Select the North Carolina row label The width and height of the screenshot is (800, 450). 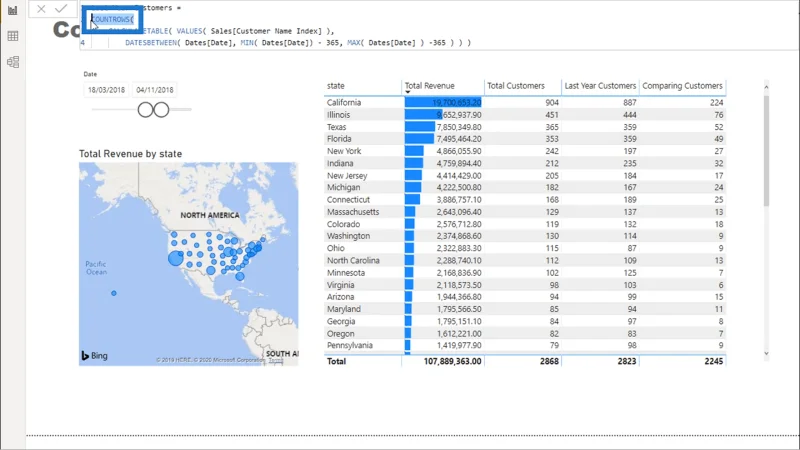click(353, 260)
